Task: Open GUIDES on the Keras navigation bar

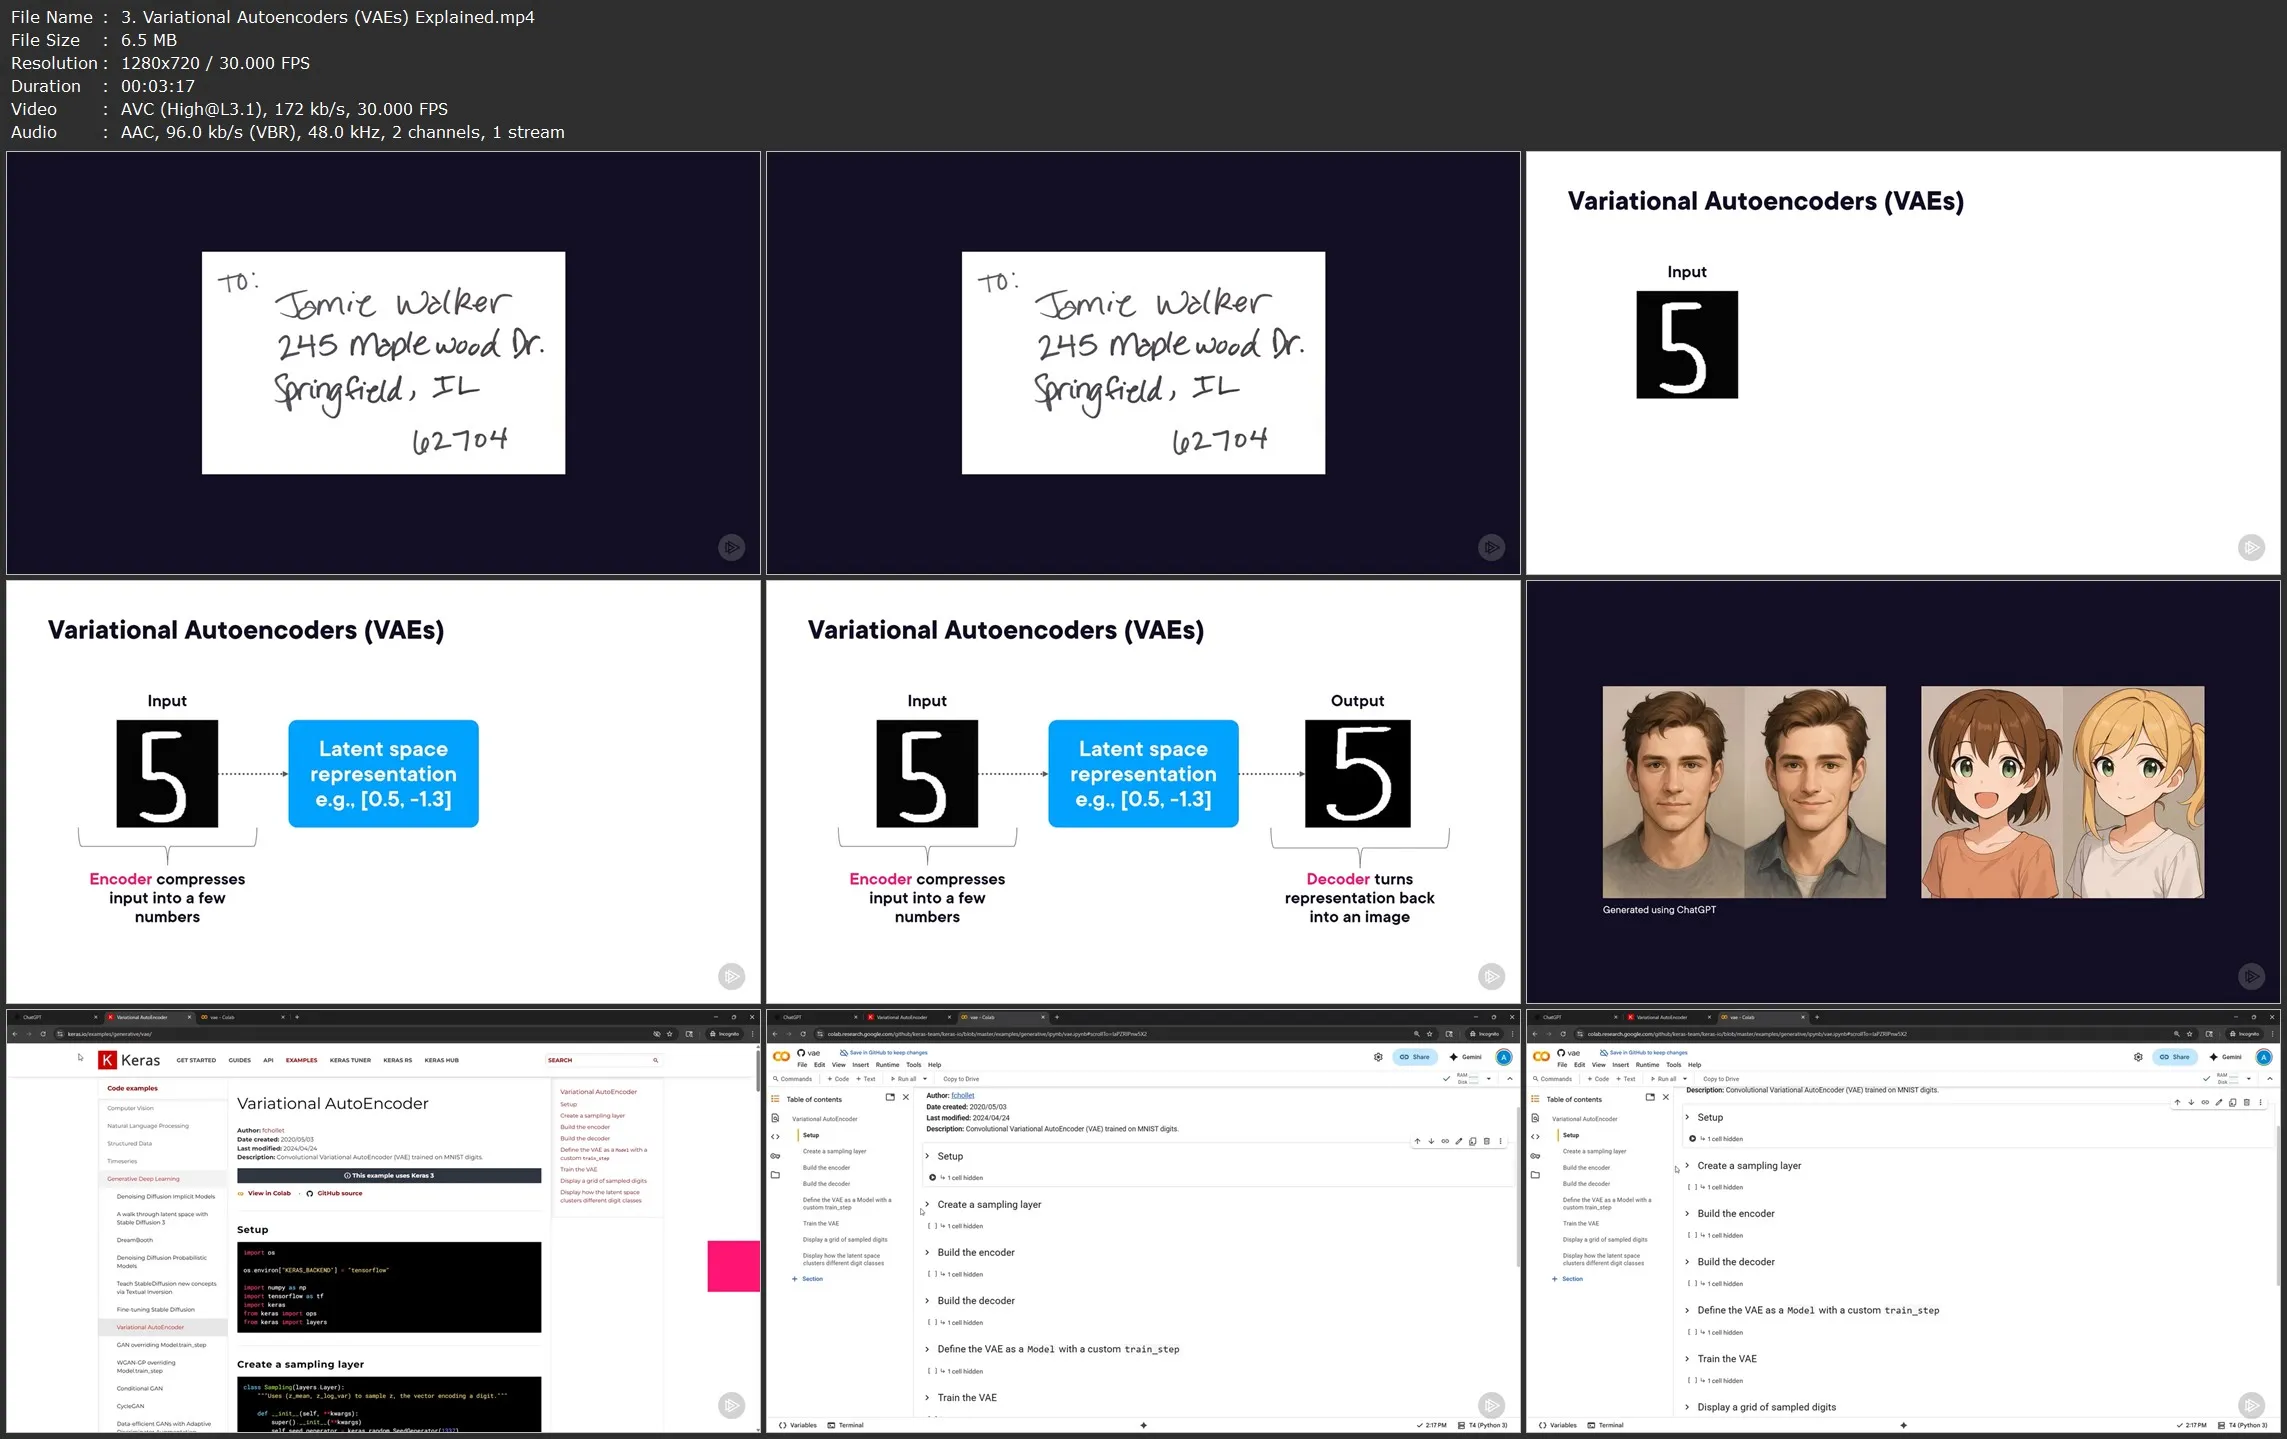Action: [240, 1060]
